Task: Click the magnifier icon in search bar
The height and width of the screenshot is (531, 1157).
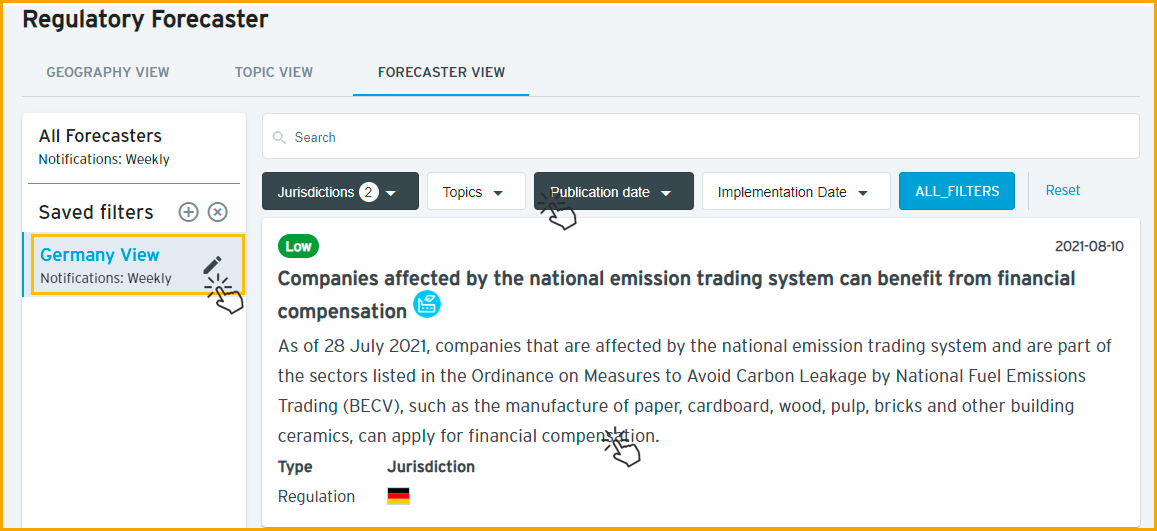Action: pyautogui.click(x=278, y=137)
